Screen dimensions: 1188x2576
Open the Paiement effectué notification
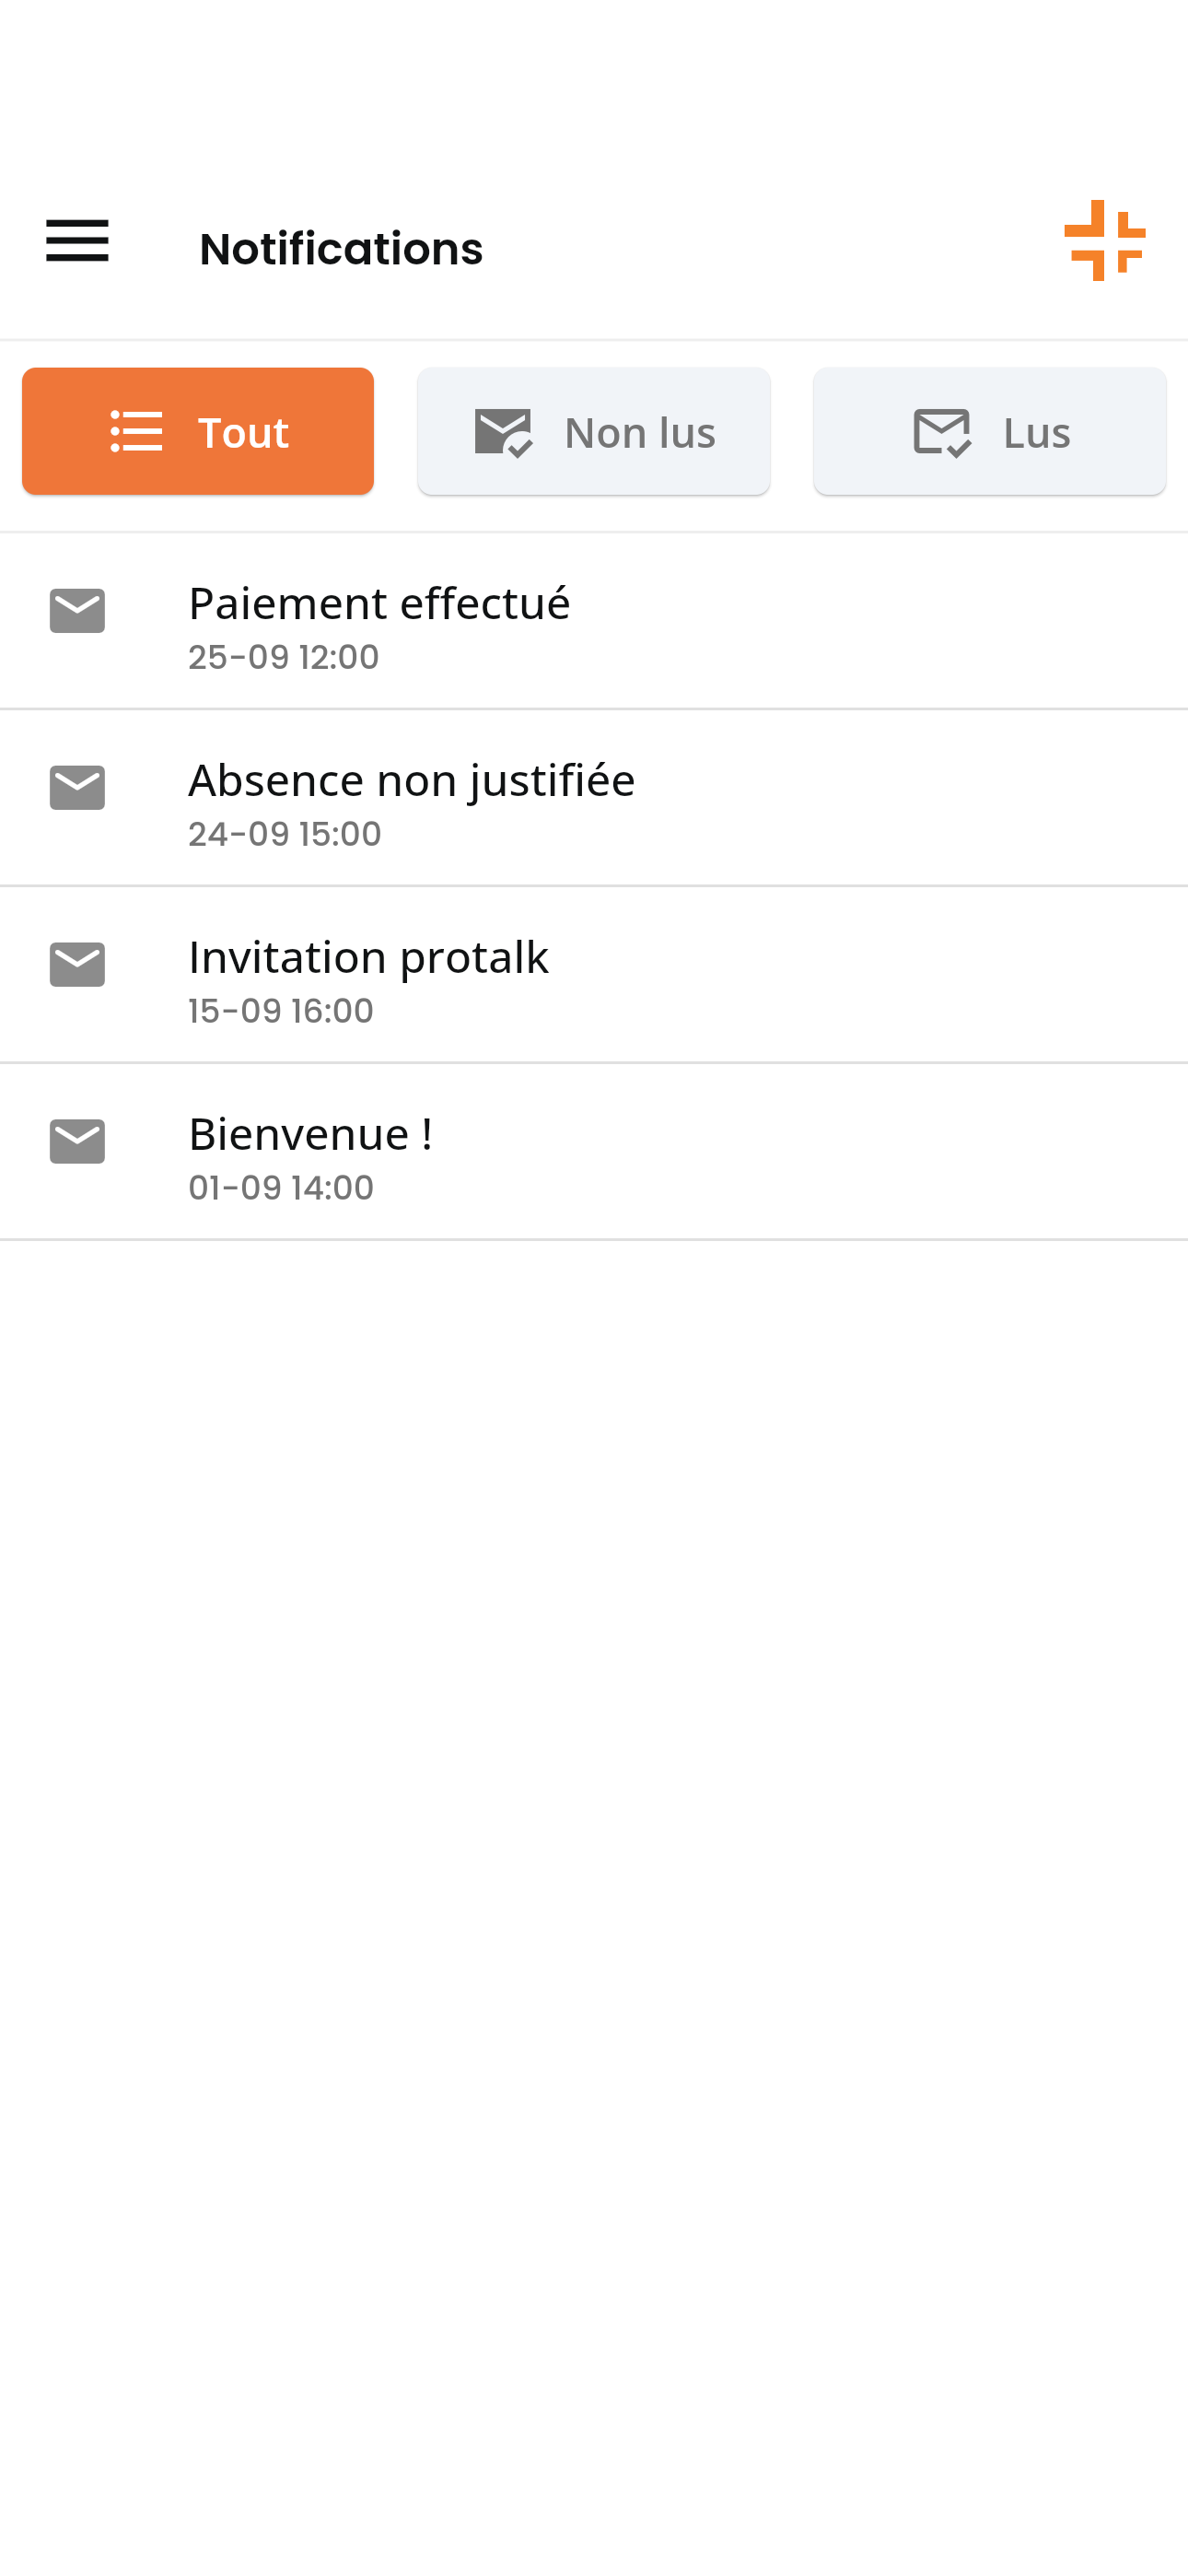pos(379,603)
